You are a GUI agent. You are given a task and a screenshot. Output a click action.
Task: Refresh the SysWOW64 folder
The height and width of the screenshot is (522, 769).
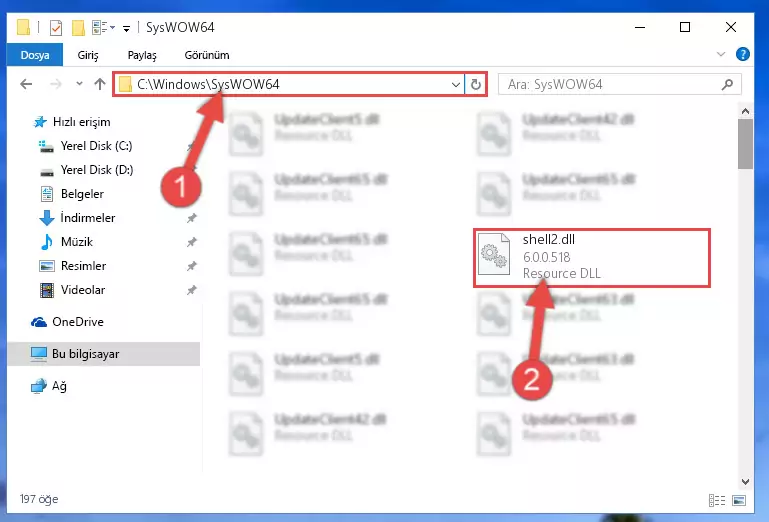pyautogui.click(x=475, y=85)
